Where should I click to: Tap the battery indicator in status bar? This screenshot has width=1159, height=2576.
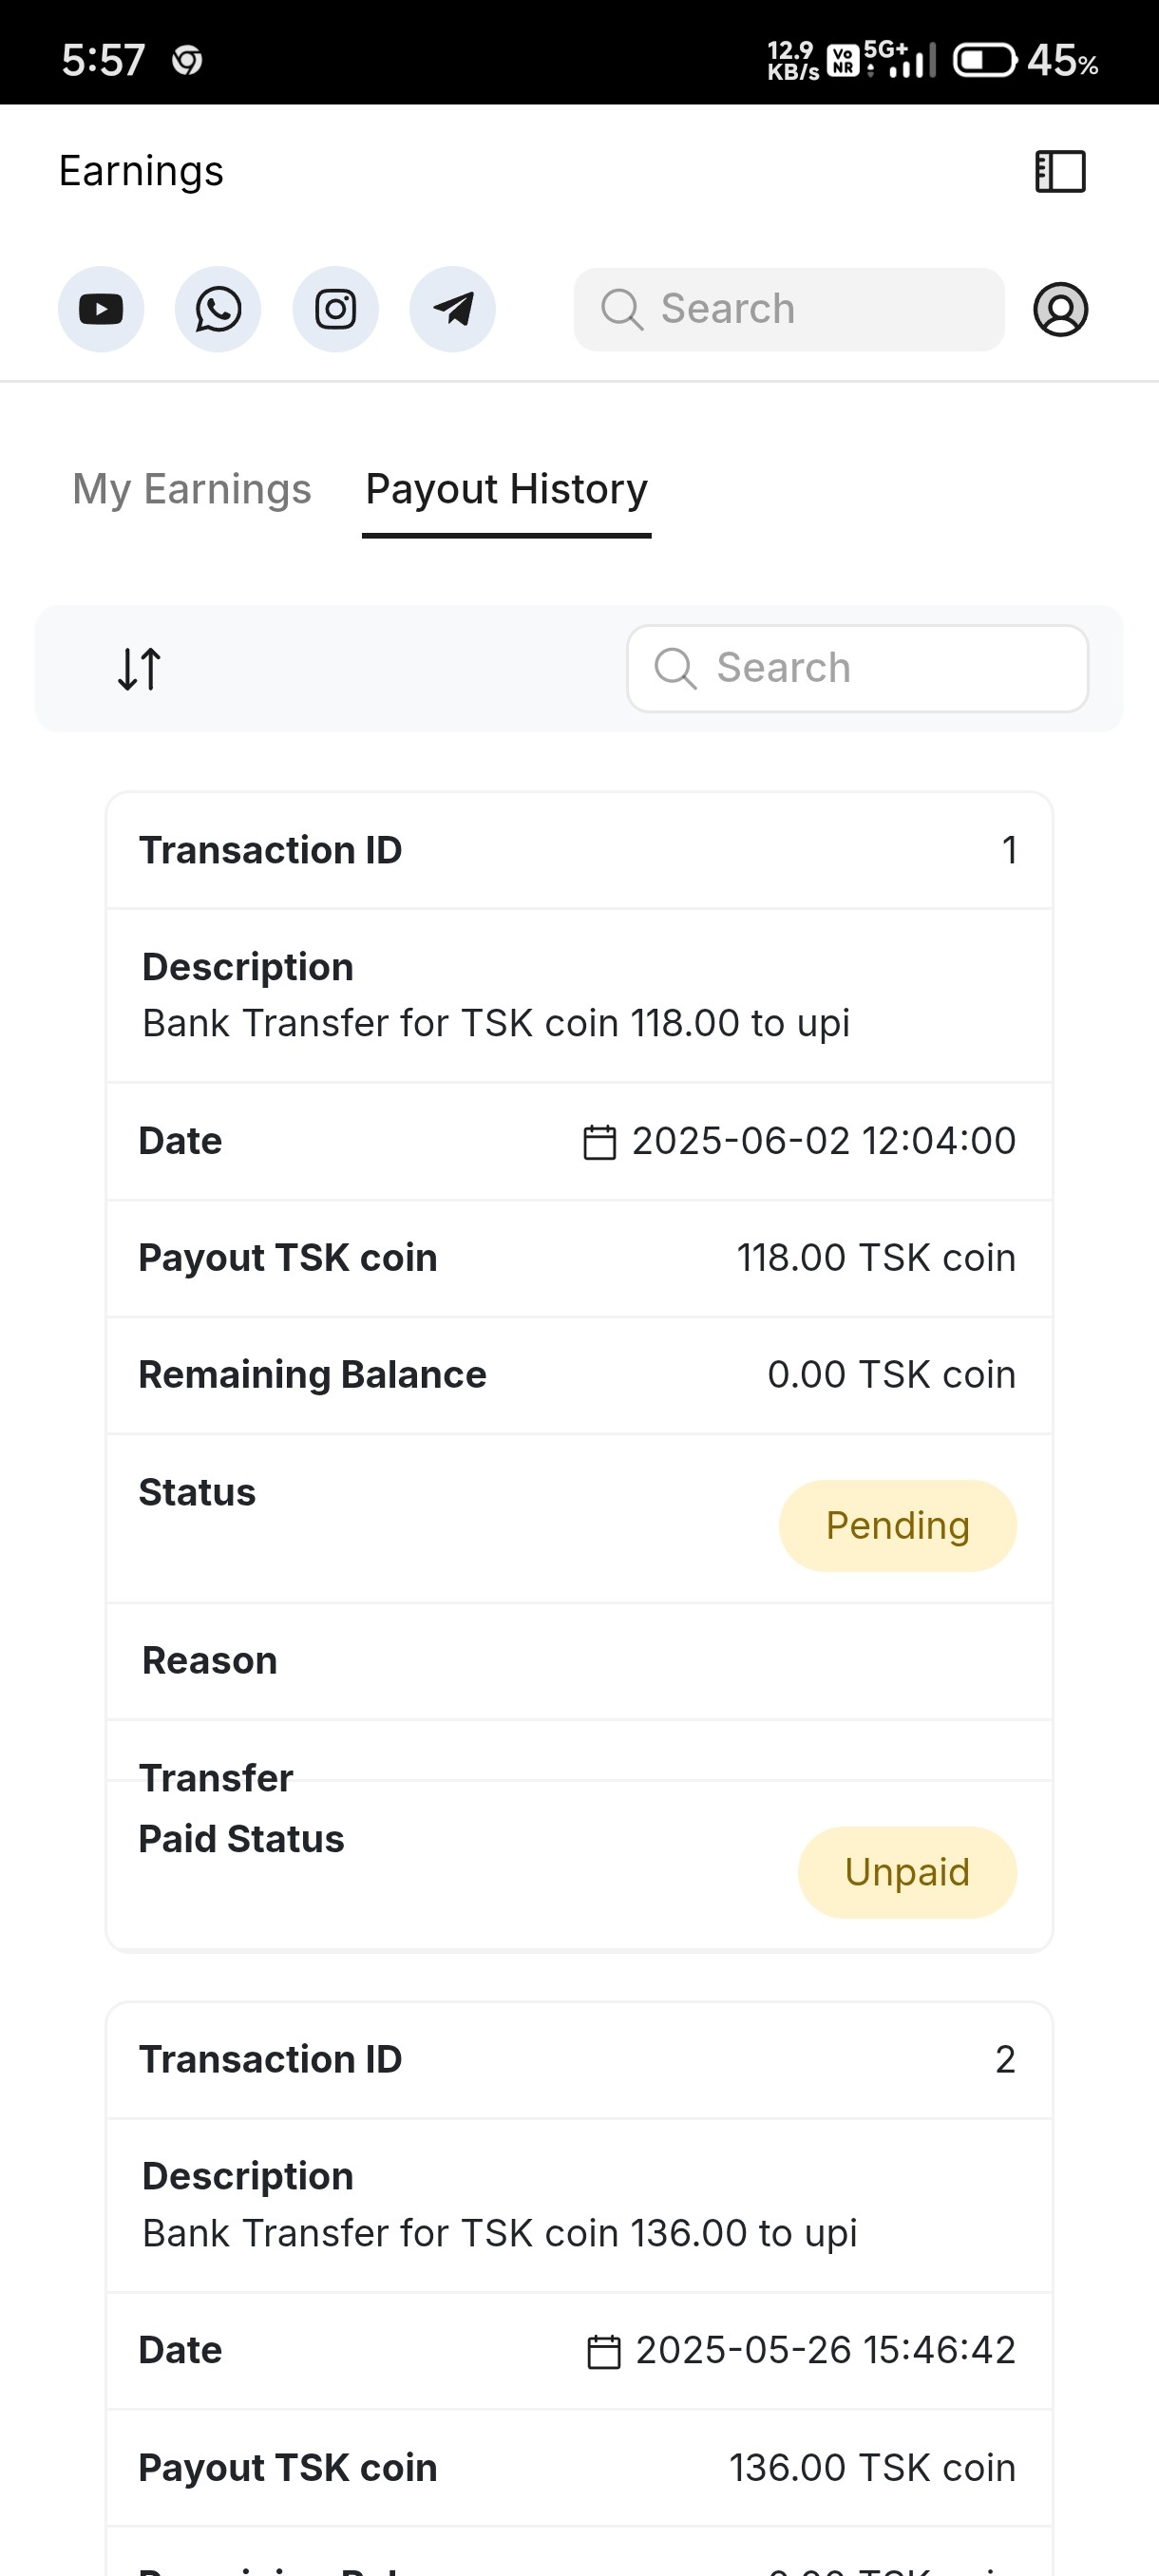tap(985, 60)
